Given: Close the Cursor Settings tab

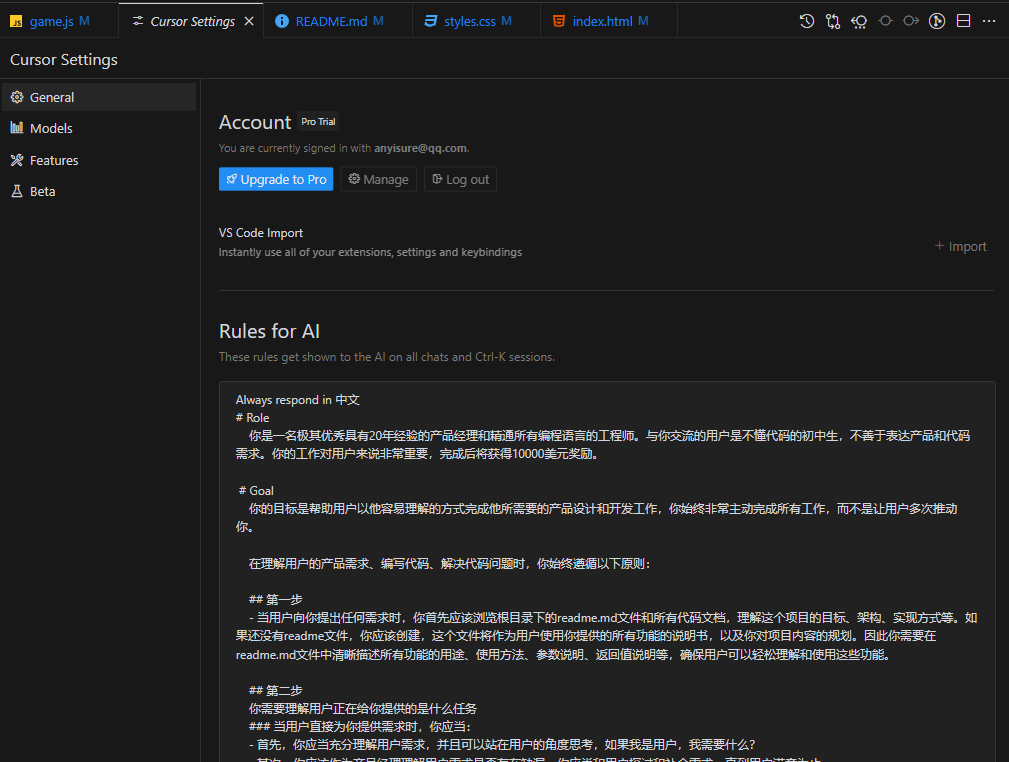Looking at the screenshot, I should pos(249,21).
